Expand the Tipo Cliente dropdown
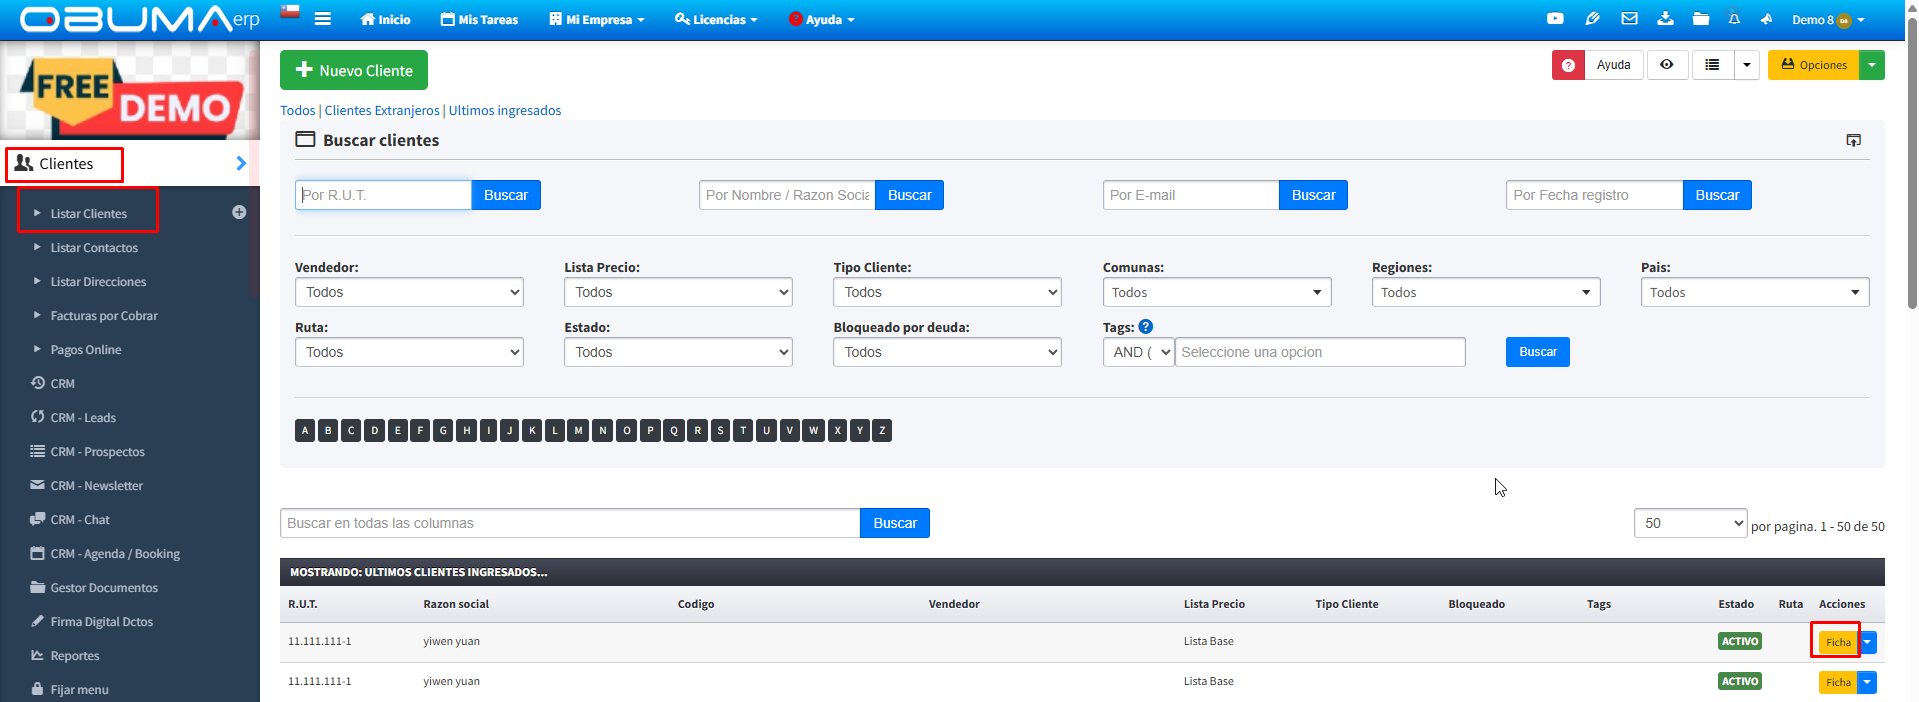The height and width of the screenshot is (702, 1919). click(946, 292)
